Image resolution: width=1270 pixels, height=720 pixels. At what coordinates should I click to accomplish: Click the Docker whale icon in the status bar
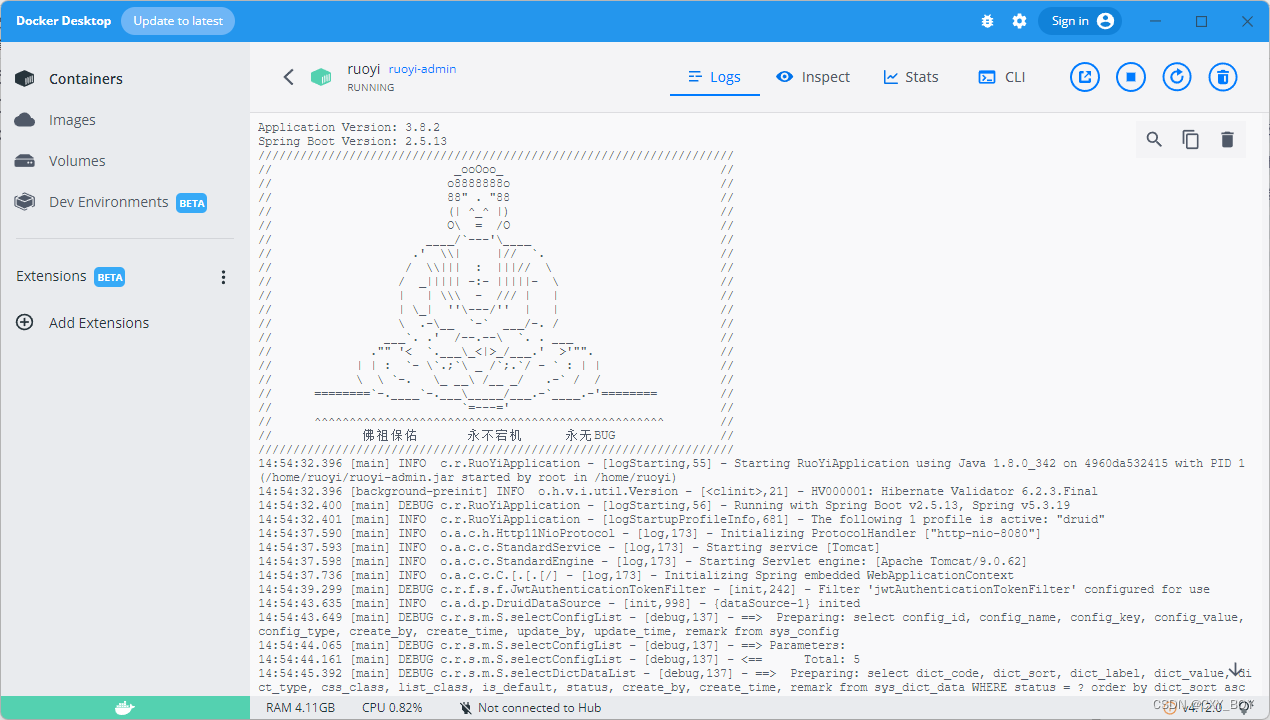click(x=124, y=708)
